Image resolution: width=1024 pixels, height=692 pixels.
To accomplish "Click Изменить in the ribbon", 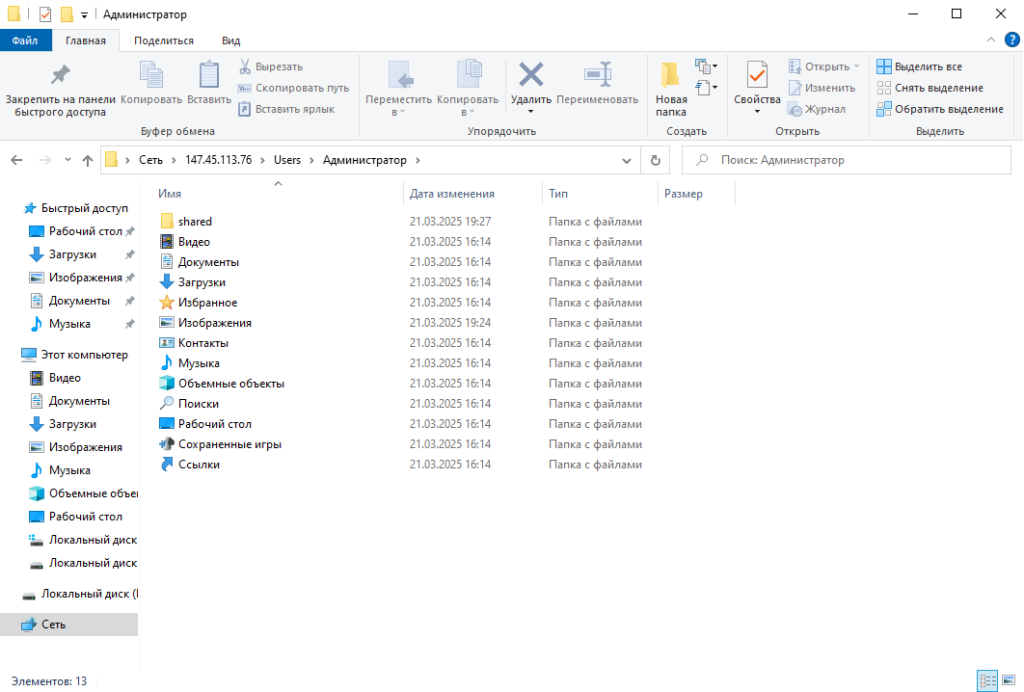I will click(822, 88).
